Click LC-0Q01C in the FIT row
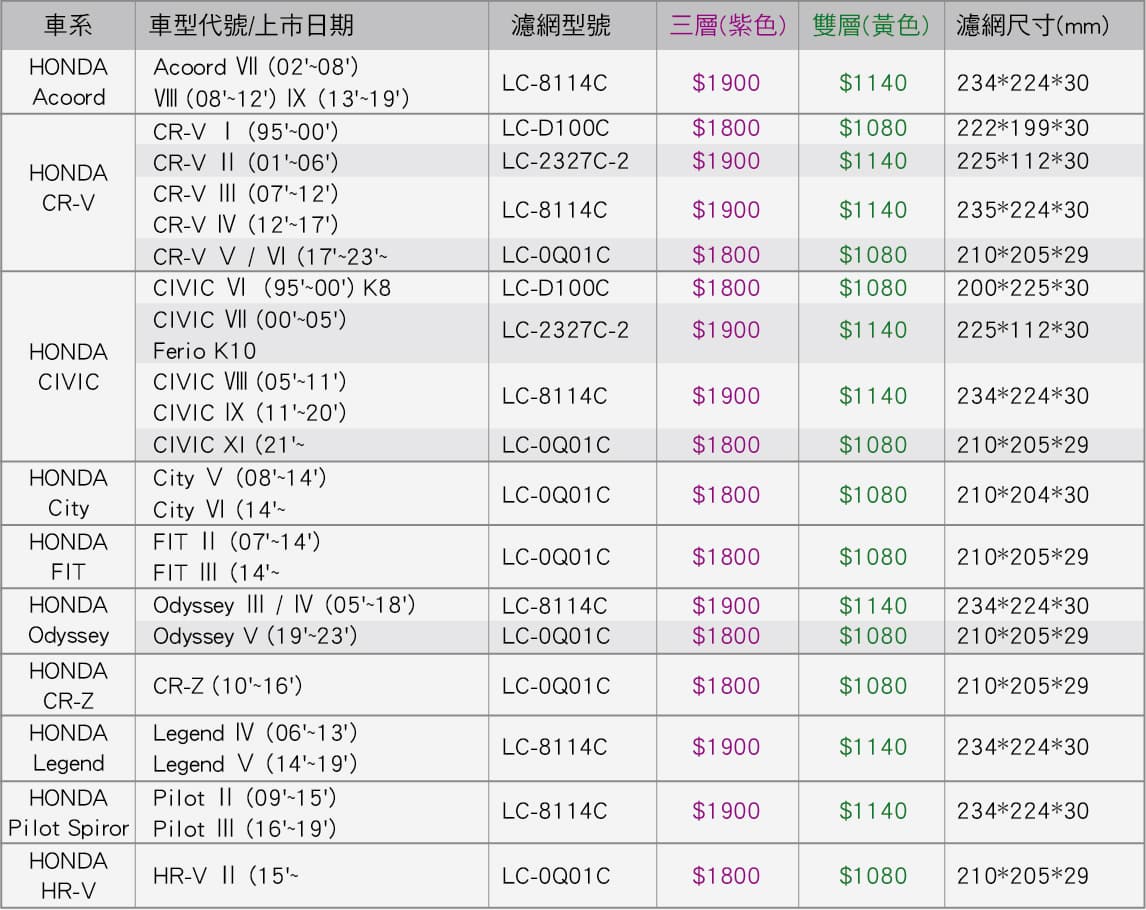This screenshot has height=910, width=1146. tap(555, 557)
